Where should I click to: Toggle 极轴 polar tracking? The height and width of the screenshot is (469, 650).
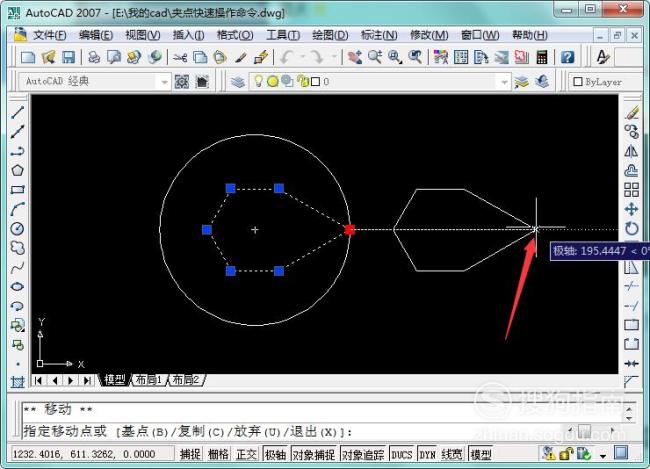click(x=276, y=454)
